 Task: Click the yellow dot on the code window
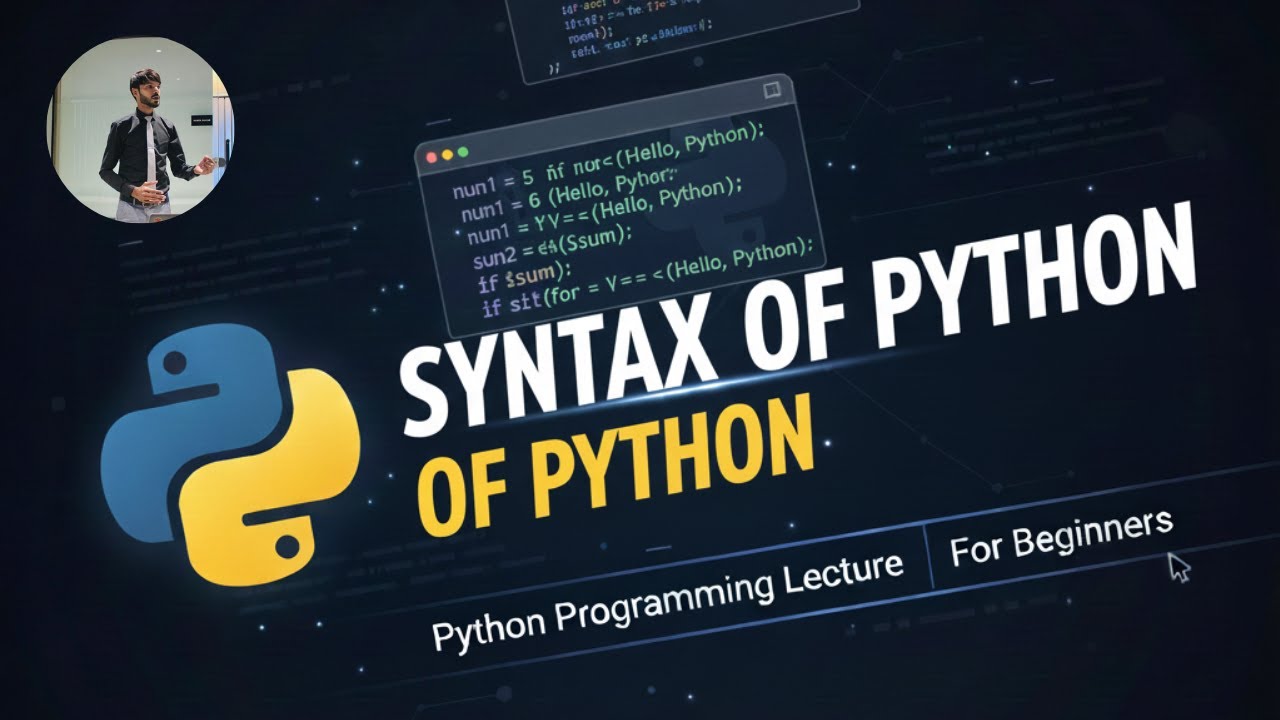(447, 155)
